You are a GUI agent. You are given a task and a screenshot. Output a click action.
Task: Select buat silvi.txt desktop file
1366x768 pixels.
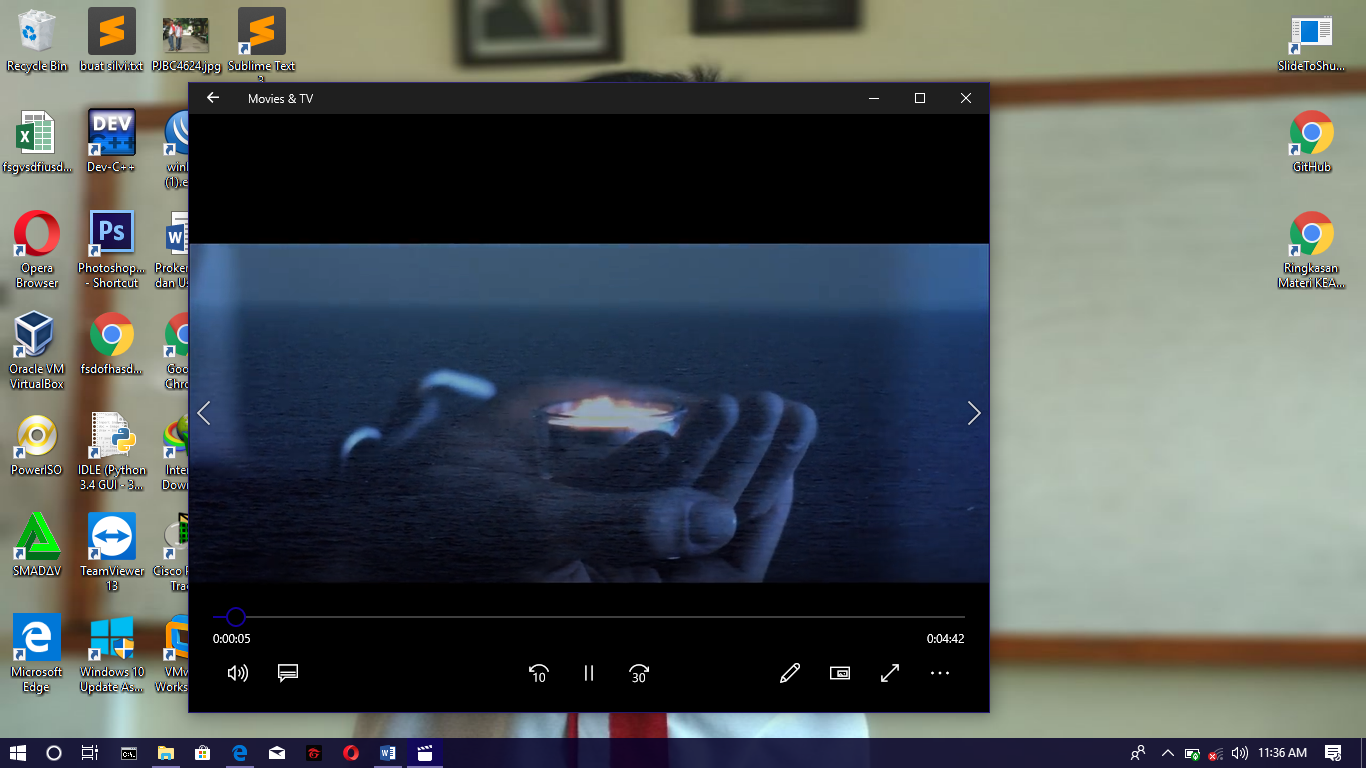(112, 41)
